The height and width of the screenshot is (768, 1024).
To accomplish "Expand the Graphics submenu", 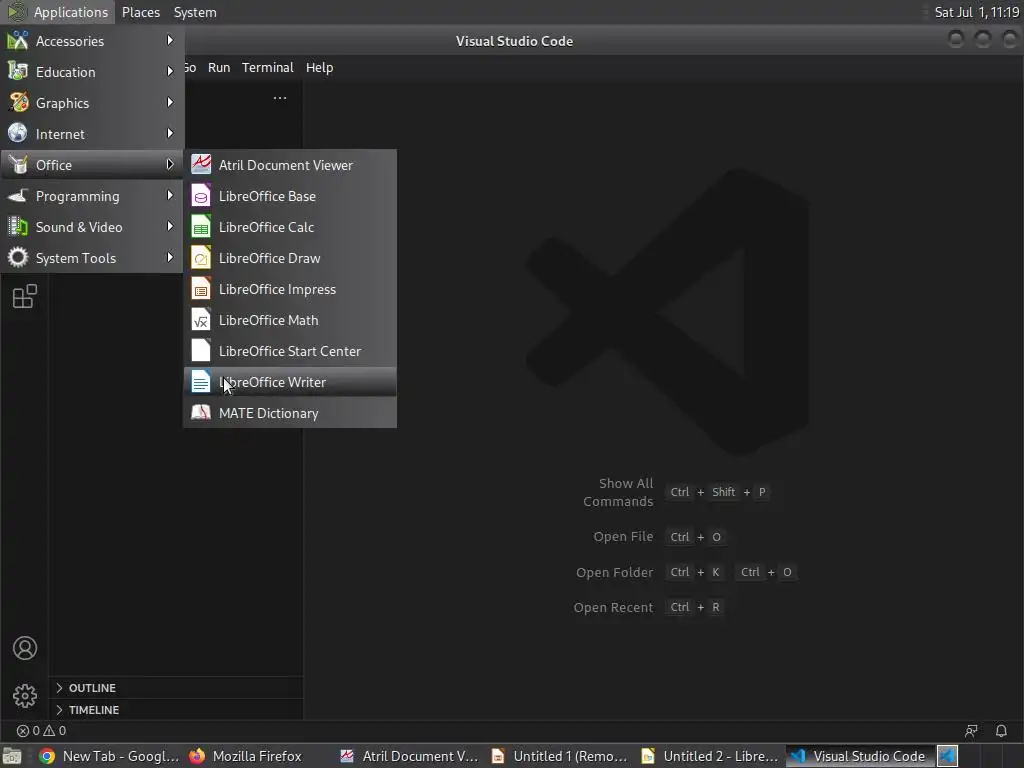I will 92,103.
